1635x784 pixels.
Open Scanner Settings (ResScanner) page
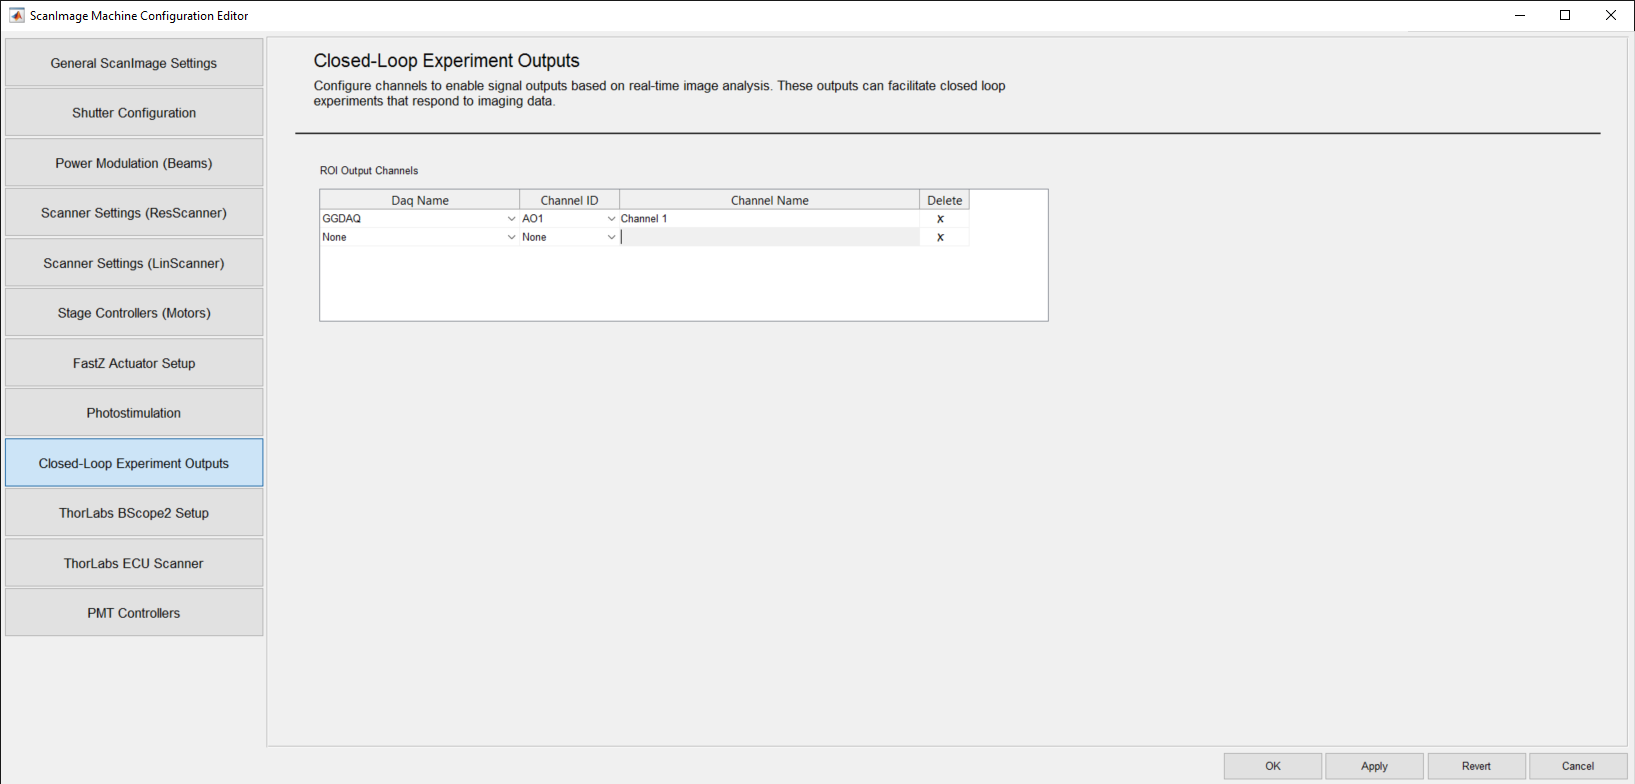pyautogui.click(x=134, y=213)
